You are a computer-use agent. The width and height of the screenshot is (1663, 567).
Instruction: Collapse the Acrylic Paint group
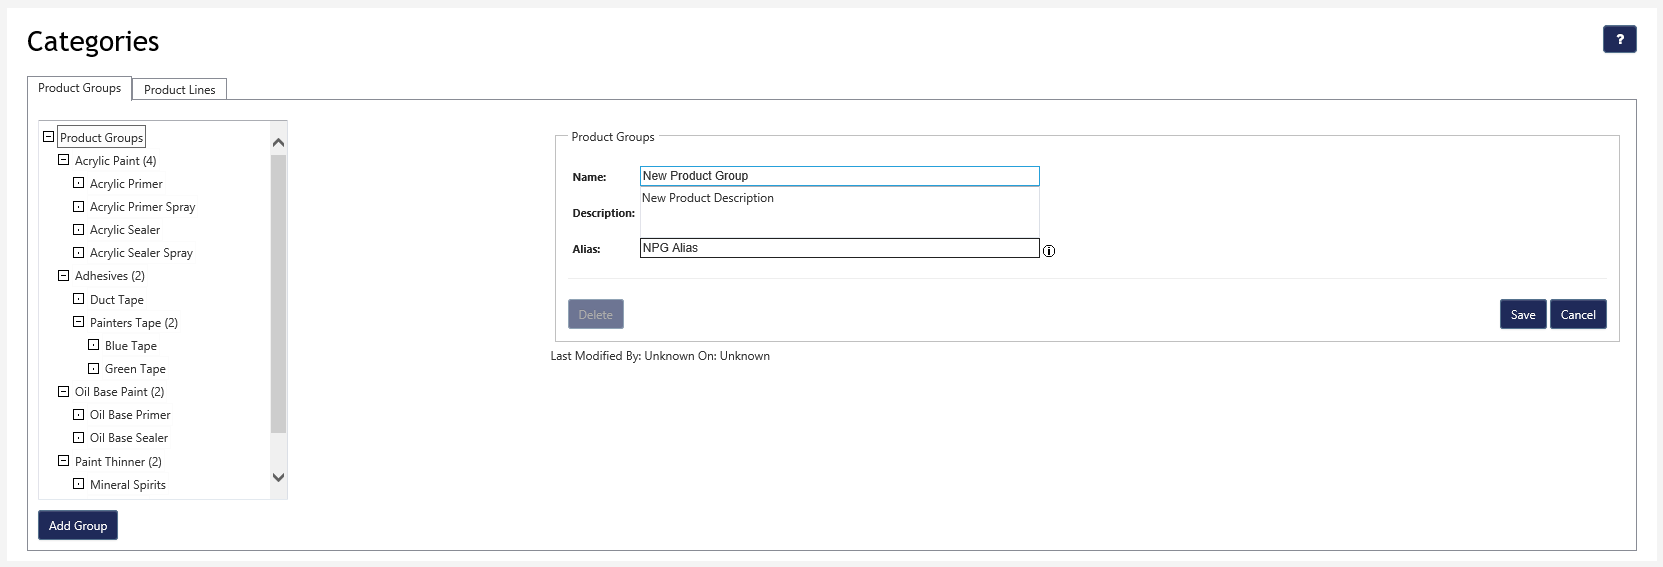click(64, 160)
